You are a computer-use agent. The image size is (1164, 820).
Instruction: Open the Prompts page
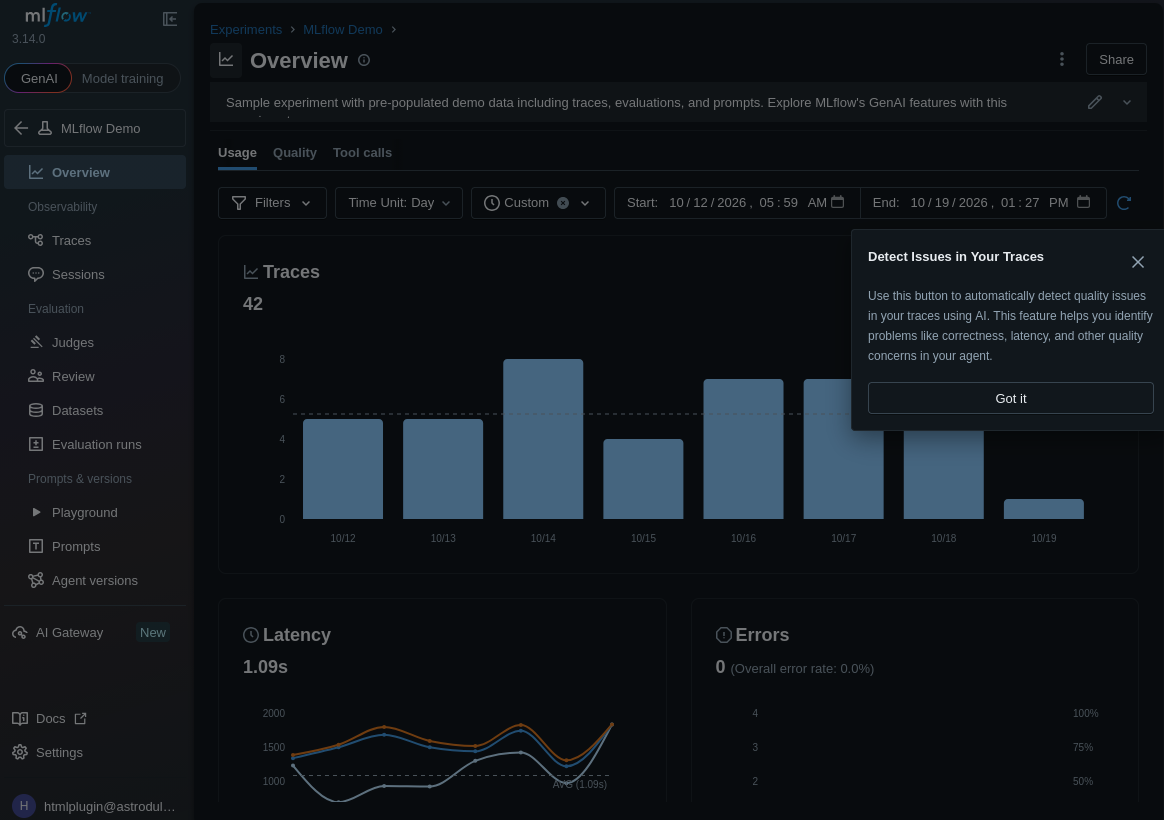(95, 547)
